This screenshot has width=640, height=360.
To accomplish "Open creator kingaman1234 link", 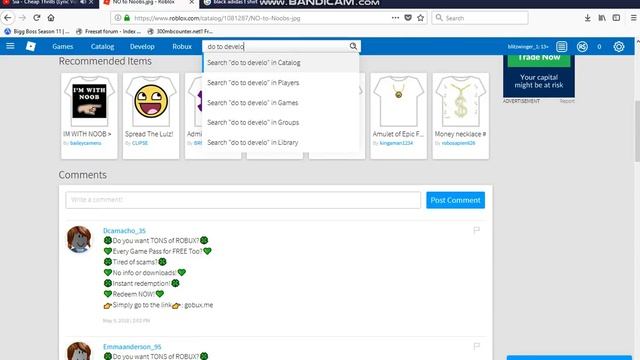I will click(396, 143).
